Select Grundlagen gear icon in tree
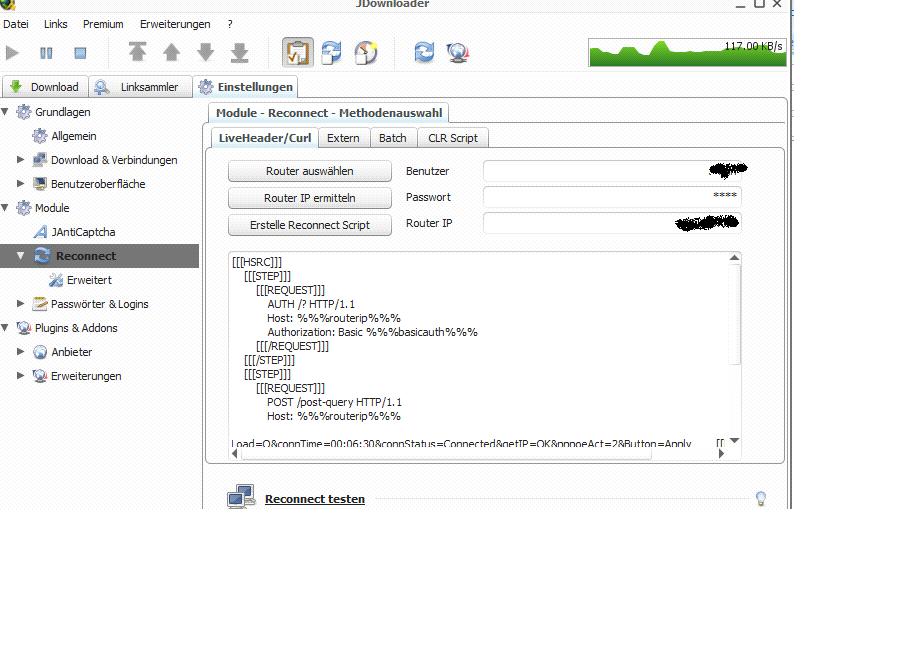923x646 pixels. coord(24,112)
